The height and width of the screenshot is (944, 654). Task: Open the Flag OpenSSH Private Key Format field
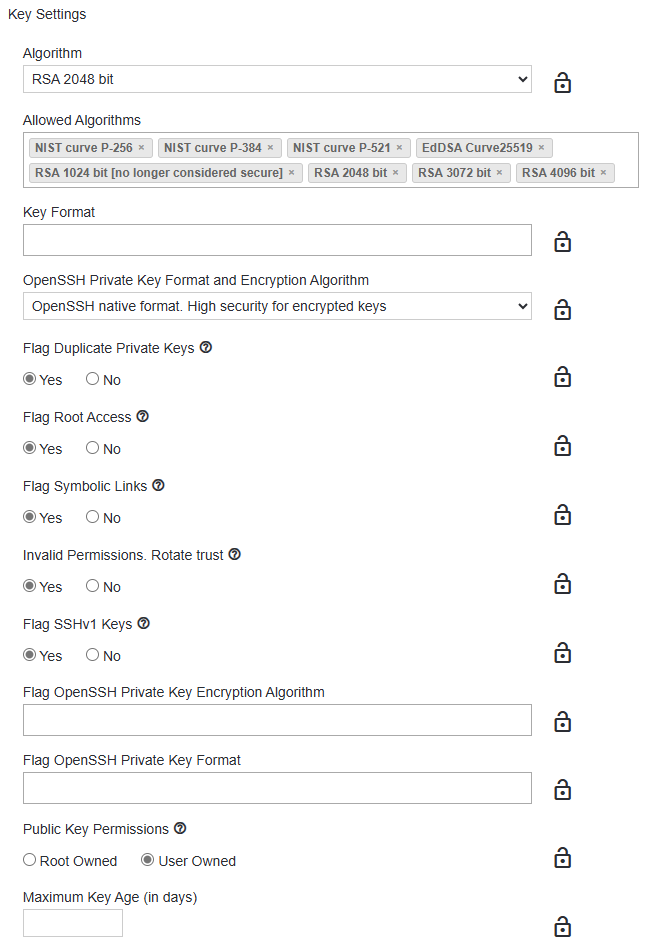(x=277, y=788)
